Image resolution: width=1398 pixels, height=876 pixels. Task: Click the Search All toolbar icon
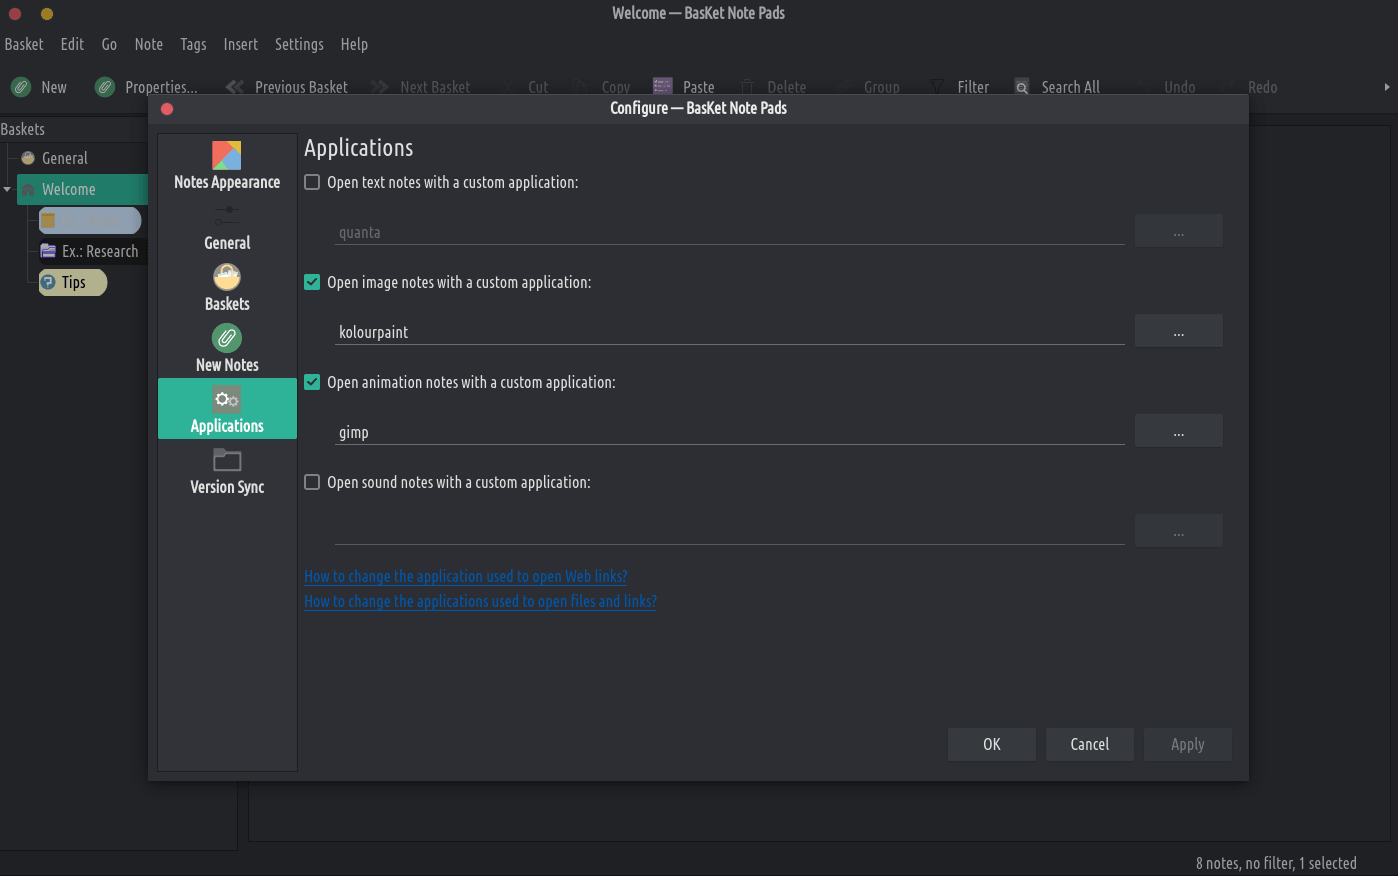pyautogui.click(x=1021, y=87)
